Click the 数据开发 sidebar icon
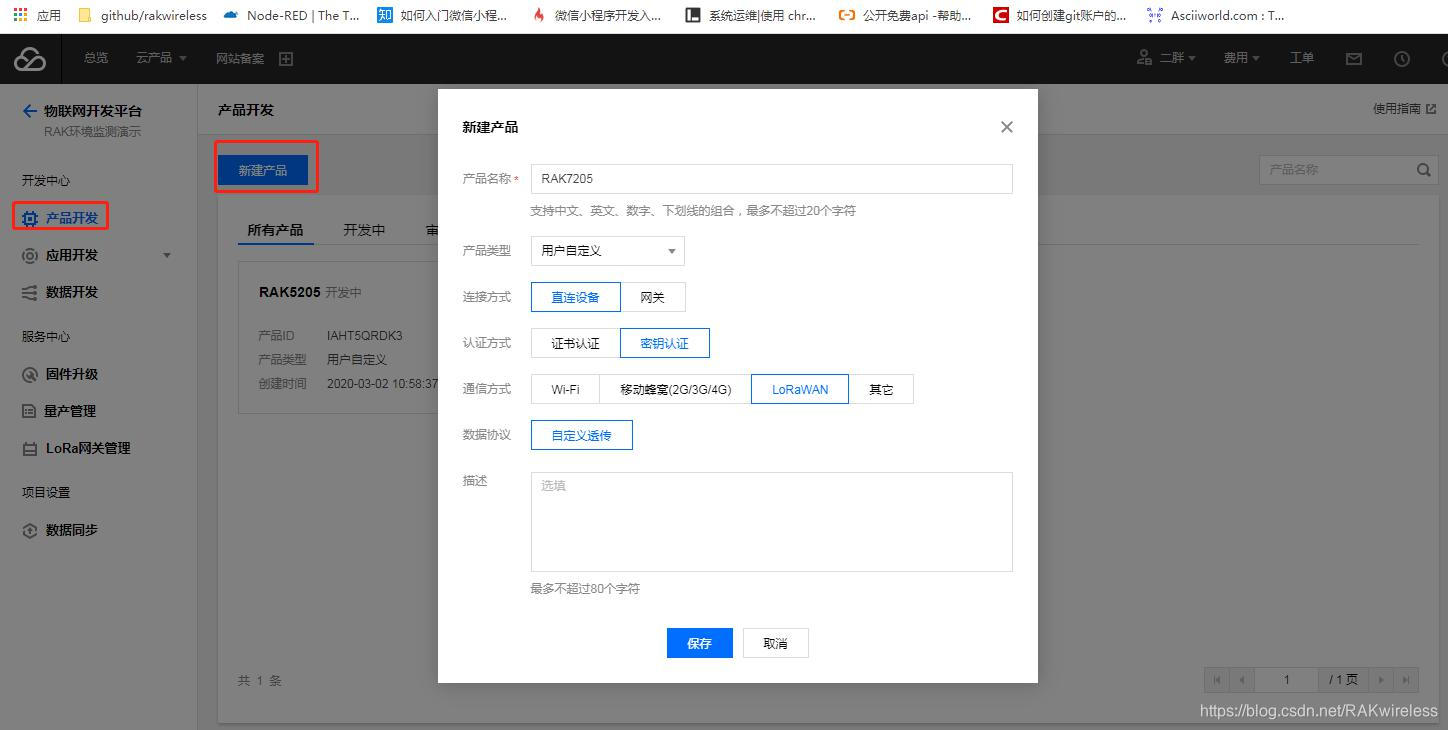The height and width of the screenshot is (730, 1448). click(x=30, y=293)
